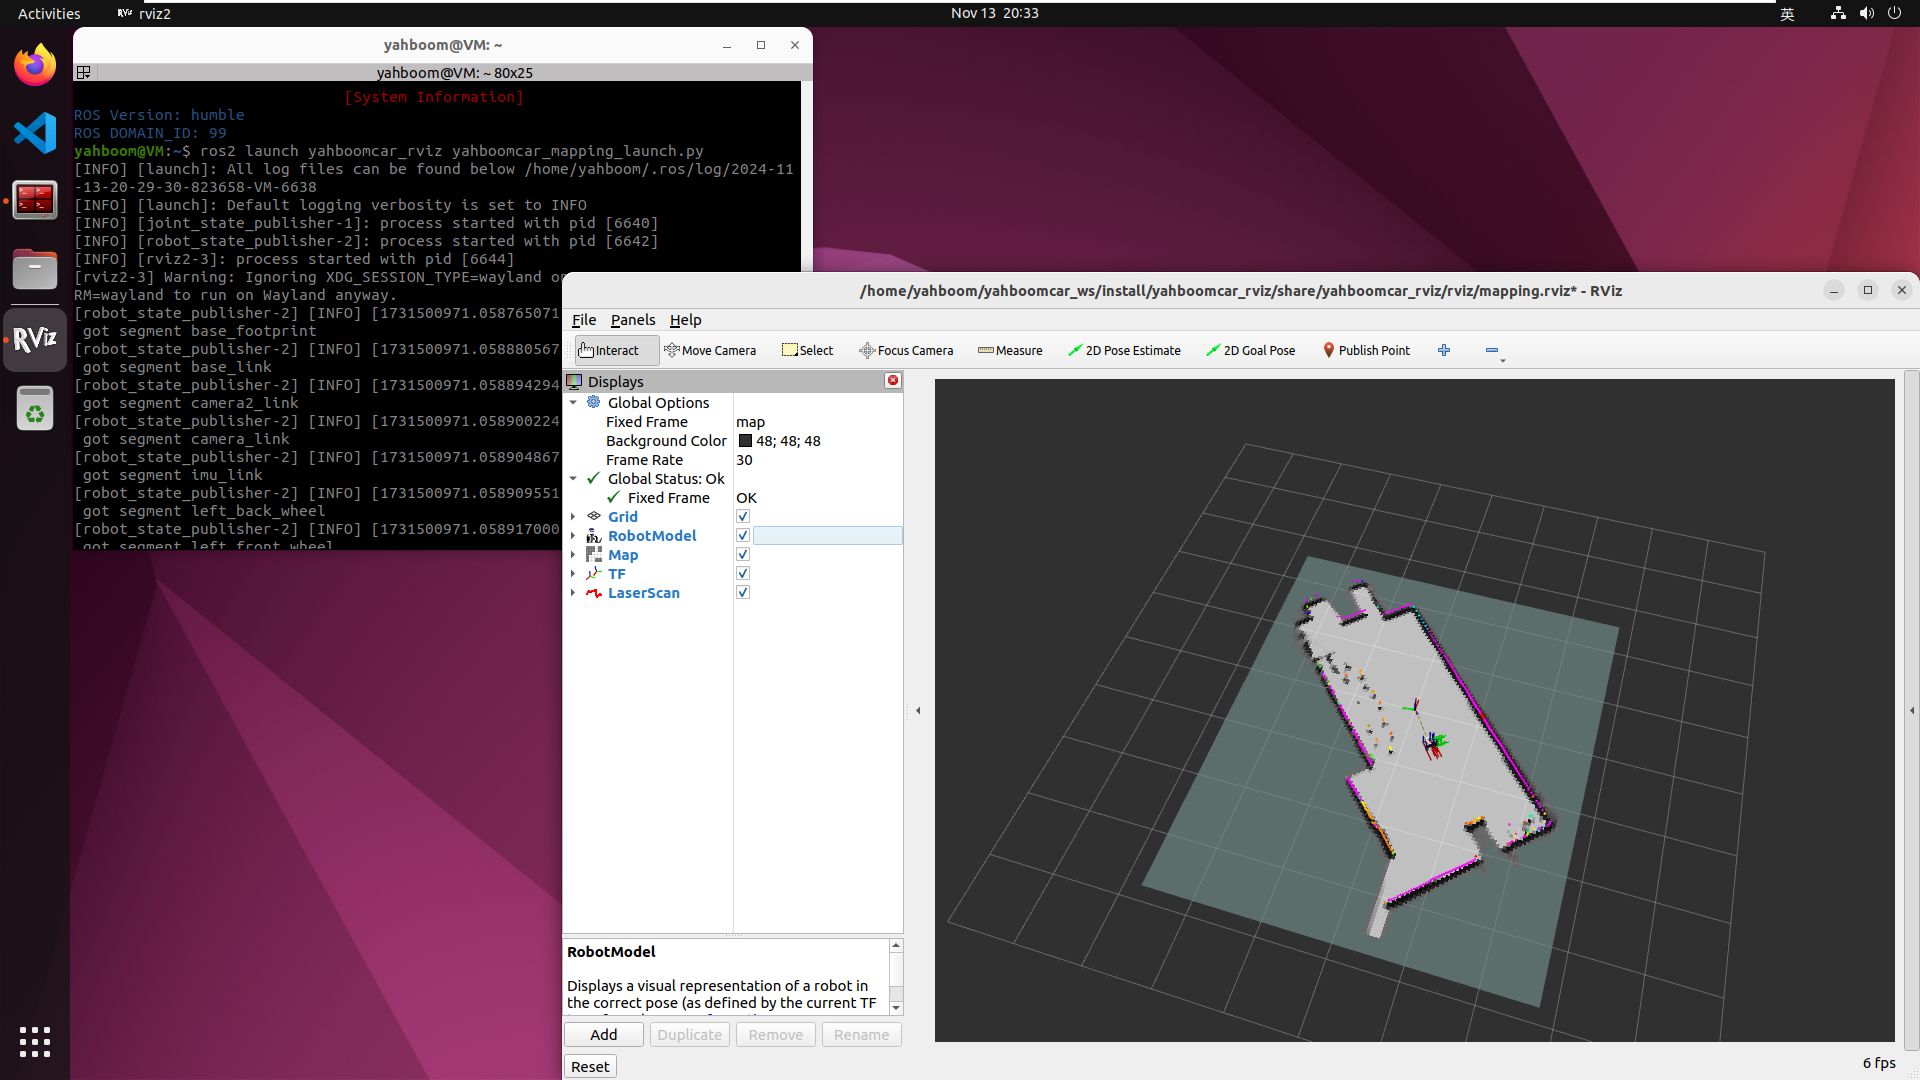The height and width of the screenshot is (1080, 1920).
Task: Close the Displays panel with red X
Action: coord(893,380)
